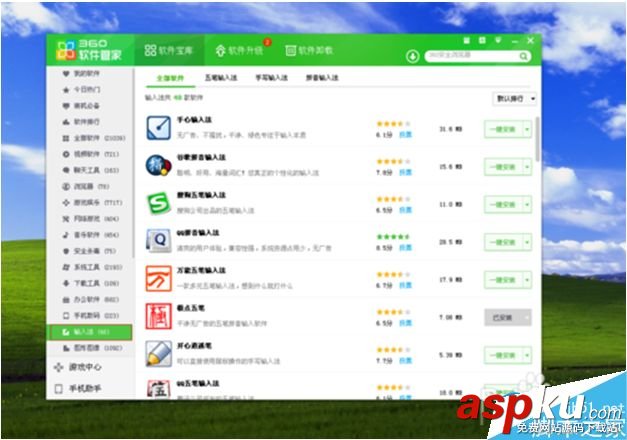Click 一键安装 for 搜狗五笔输入法

pos(503,205)
